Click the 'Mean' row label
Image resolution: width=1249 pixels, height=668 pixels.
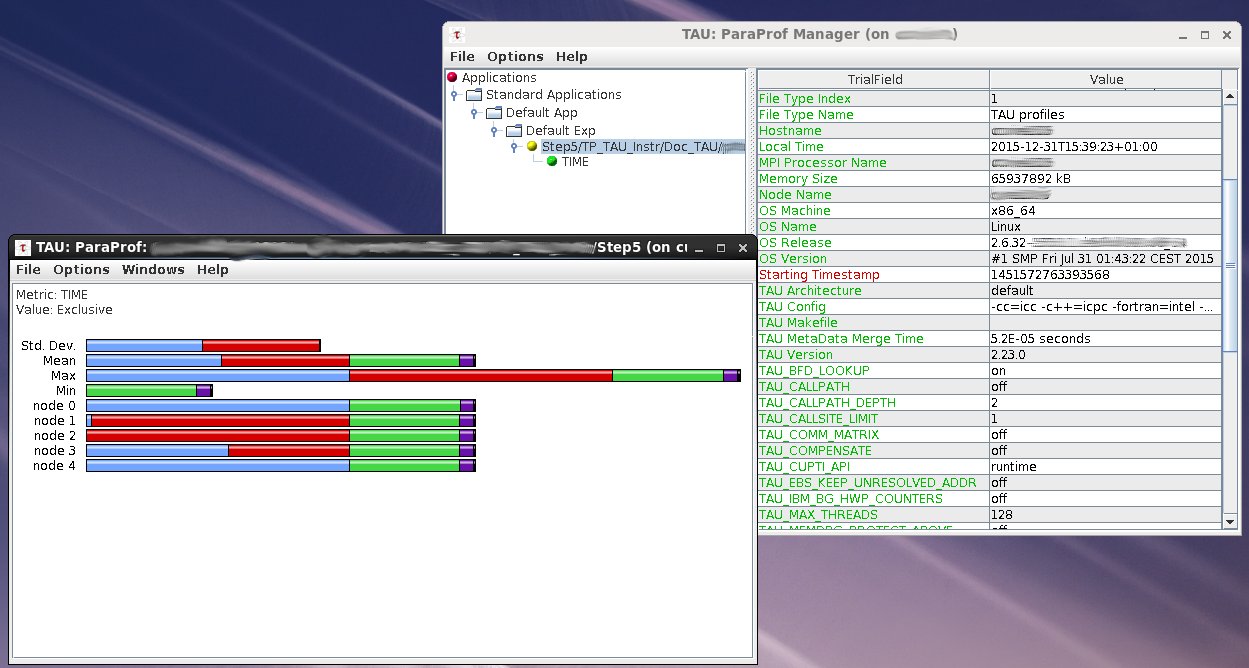(x=59, y=361)
